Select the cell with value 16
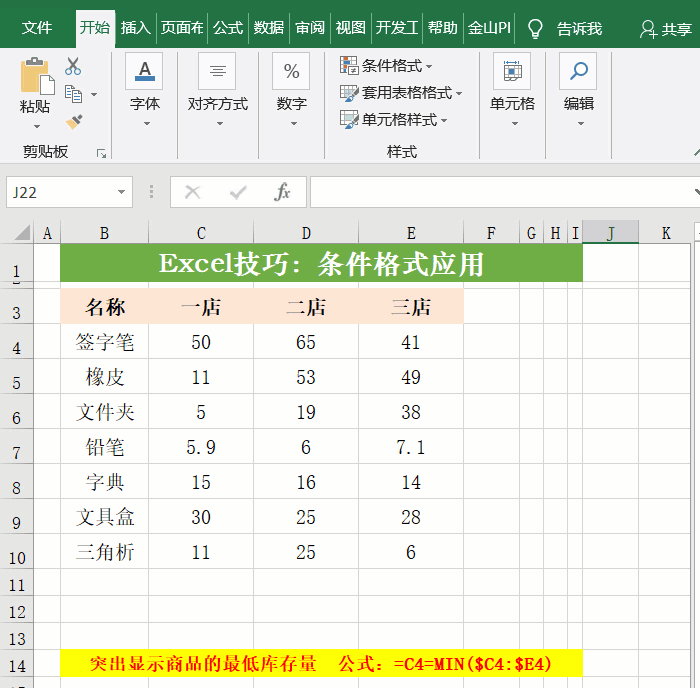Screen dimensions: 700x688 click(306, 482)
